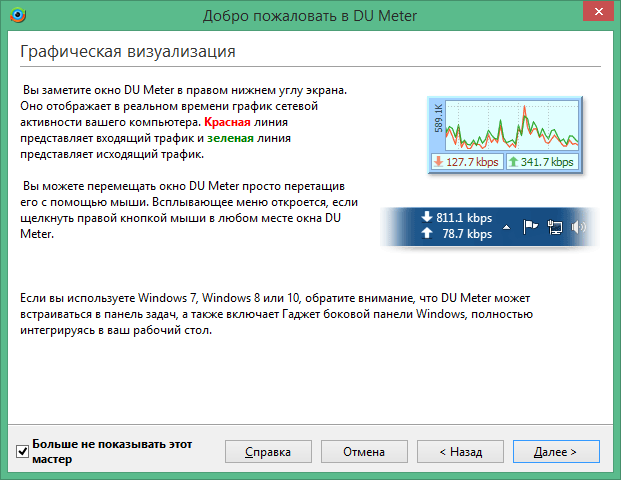Click the white upload arrow beside 78.7 kbps
The height and width of the screenshot is (480, 621).
(427, 233)
